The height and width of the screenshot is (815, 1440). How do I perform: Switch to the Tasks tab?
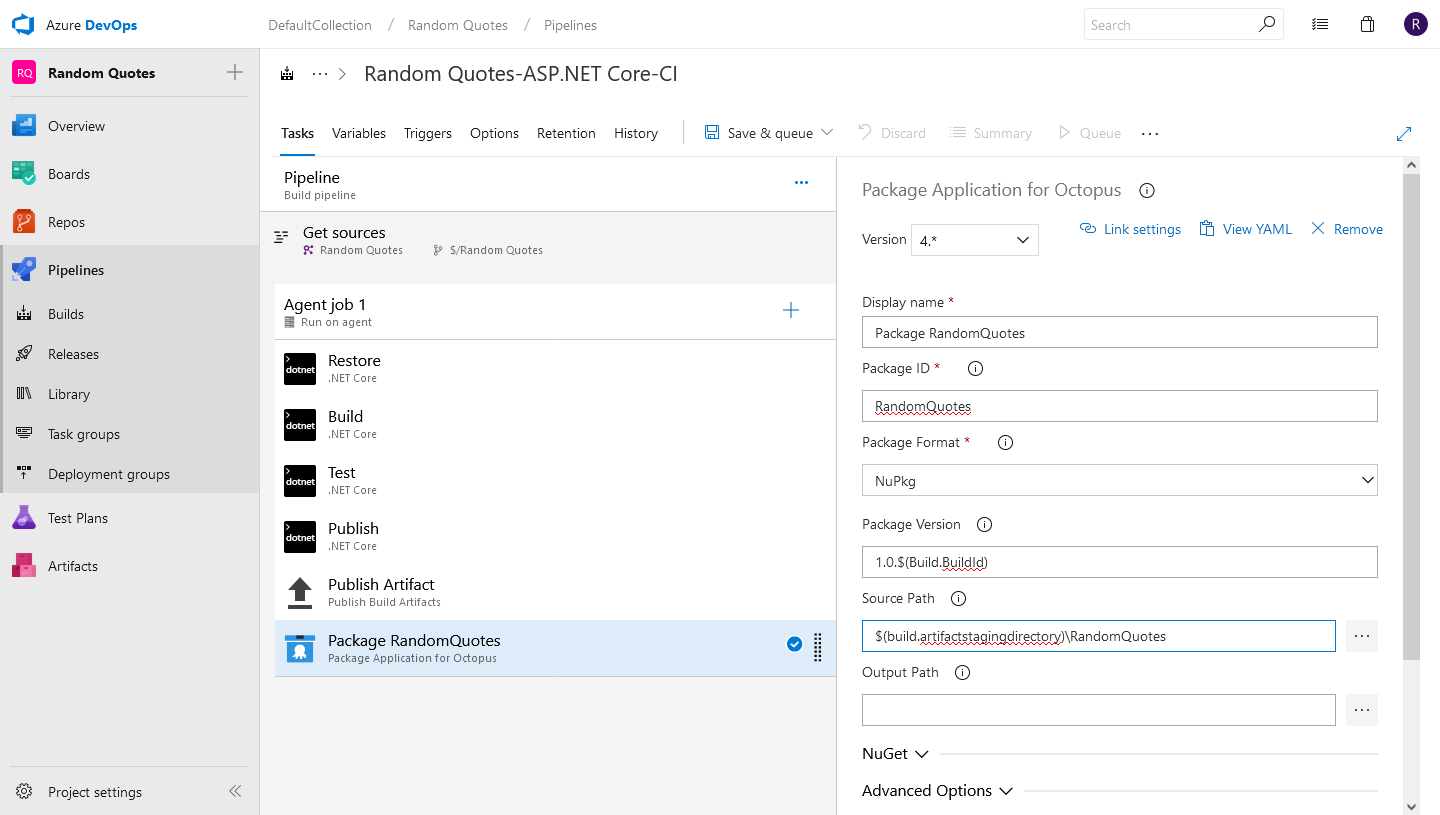point(297,133)
